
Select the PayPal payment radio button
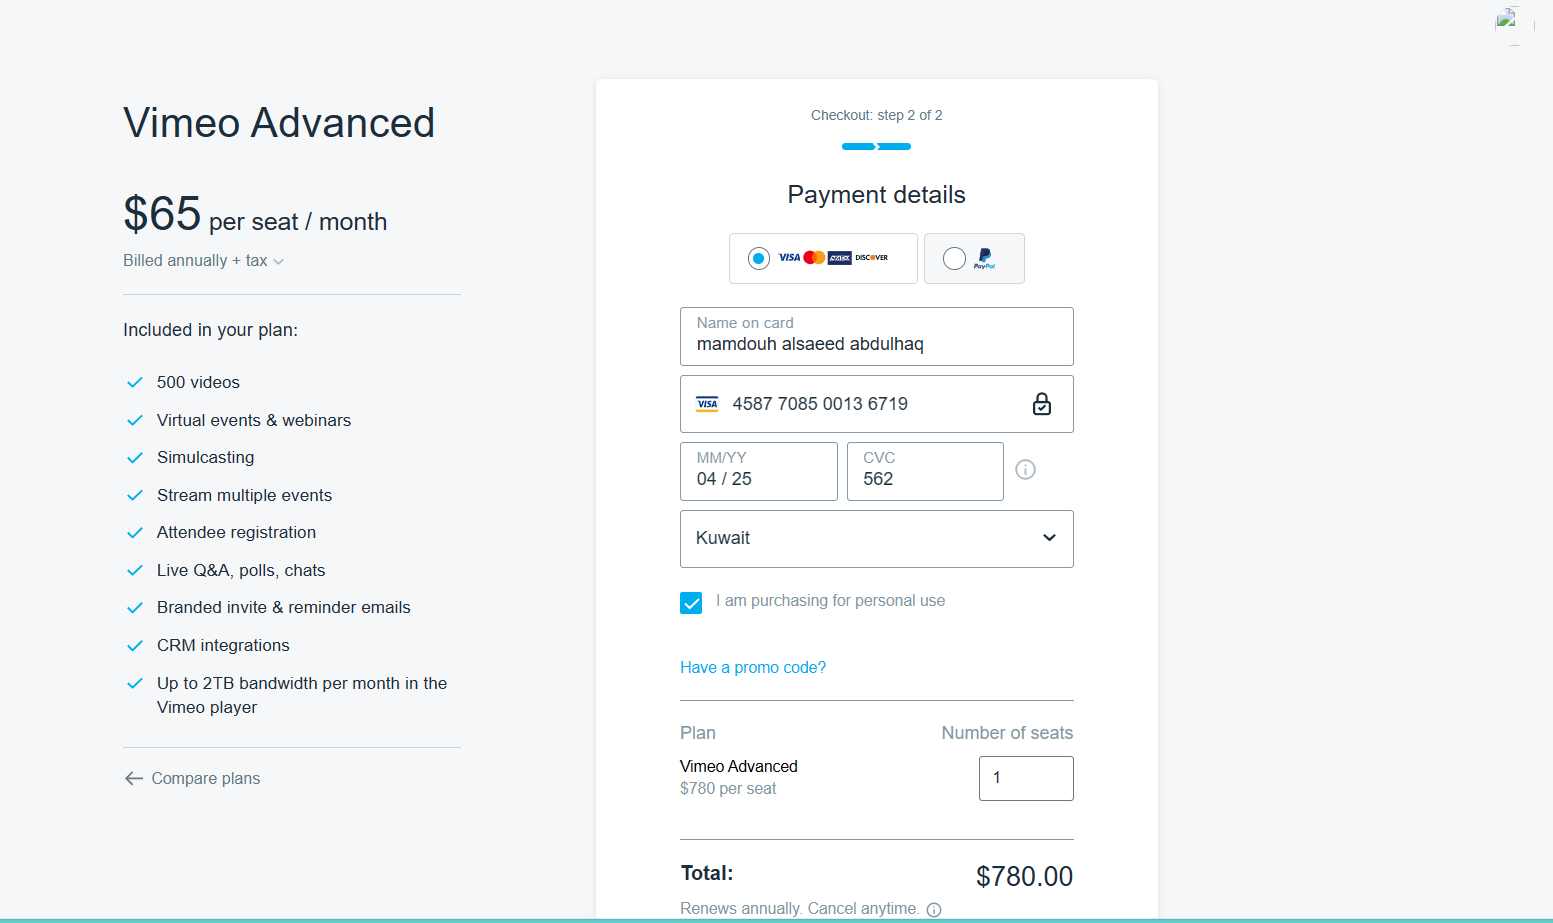coord(954,259)
